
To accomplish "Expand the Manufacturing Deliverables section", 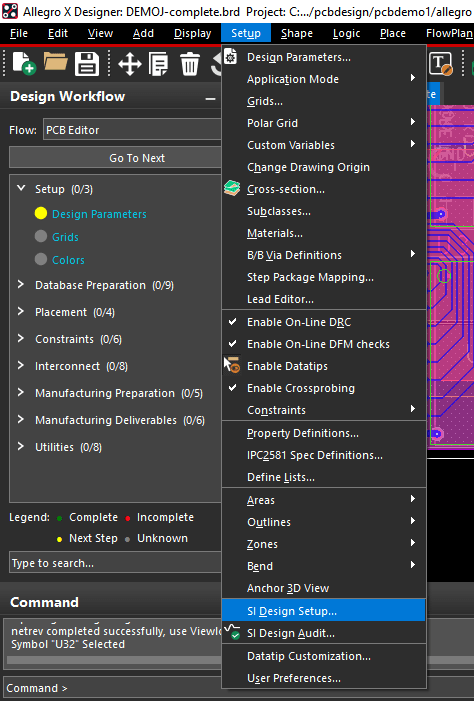I will (x=21, y=419).
